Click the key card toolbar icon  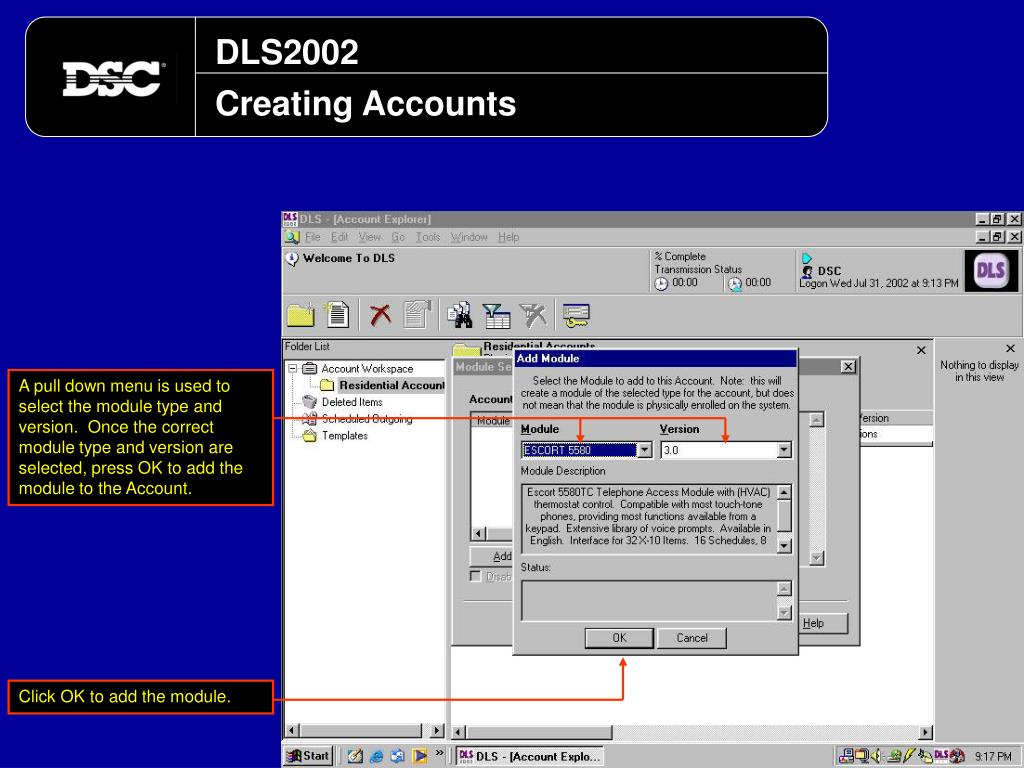[x=576, y=315]
